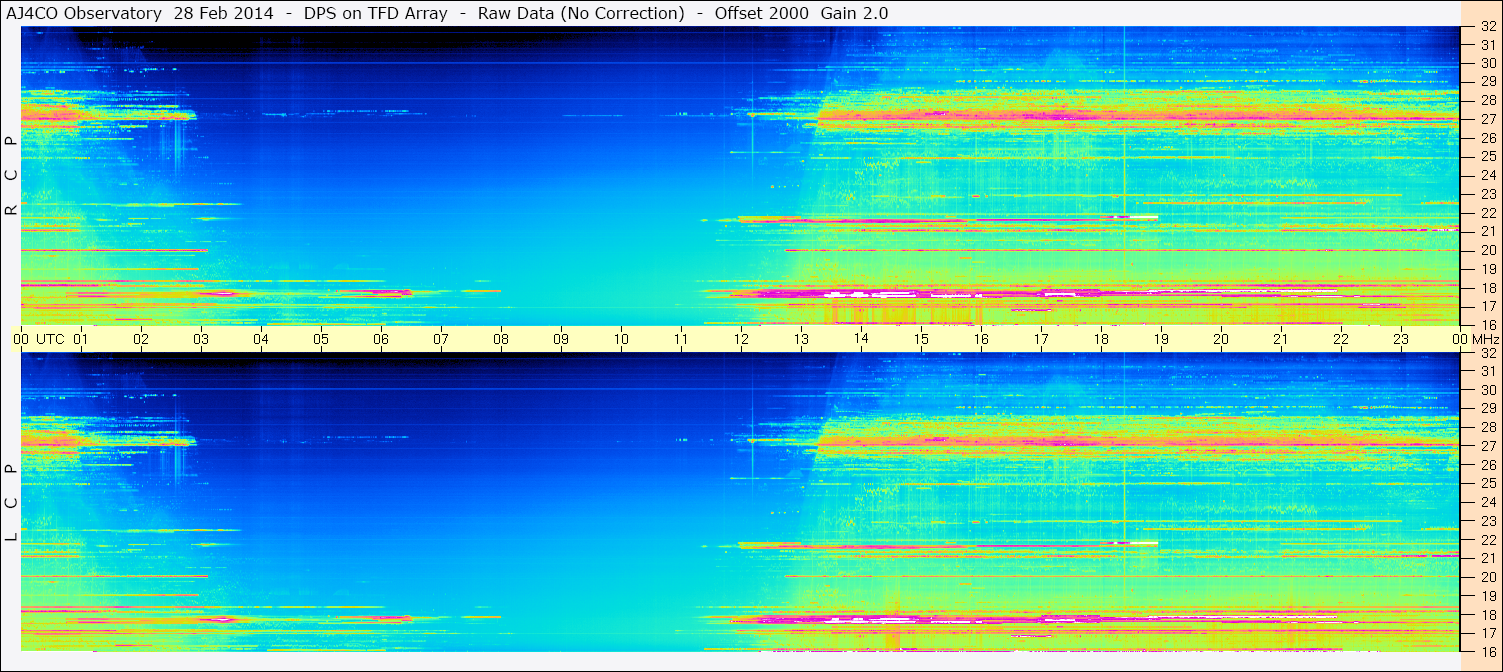Click hour 09 on the UTC time axis

[561, 339]
